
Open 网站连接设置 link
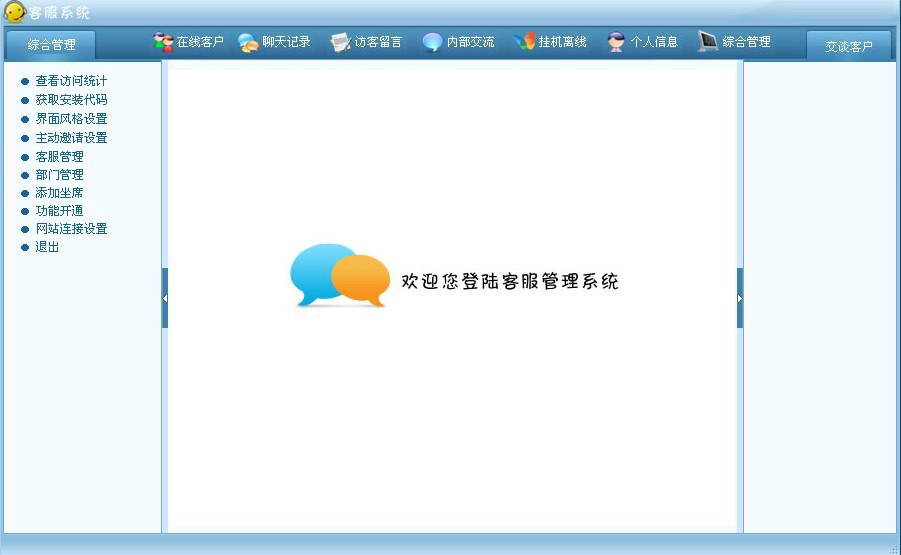71,229
